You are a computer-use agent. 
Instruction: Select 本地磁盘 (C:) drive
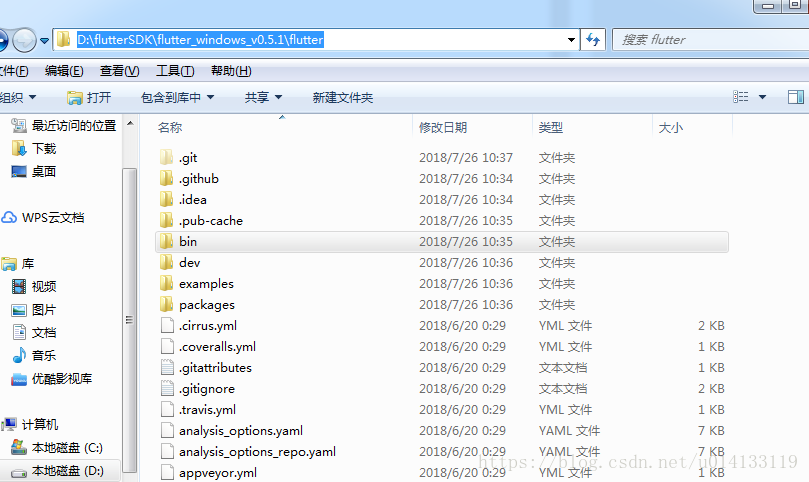57,447
